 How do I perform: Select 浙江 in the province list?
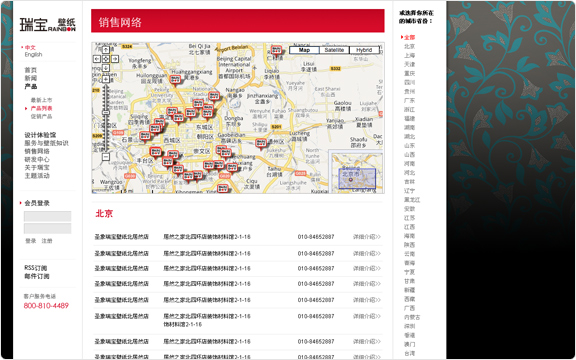[410, 109]
